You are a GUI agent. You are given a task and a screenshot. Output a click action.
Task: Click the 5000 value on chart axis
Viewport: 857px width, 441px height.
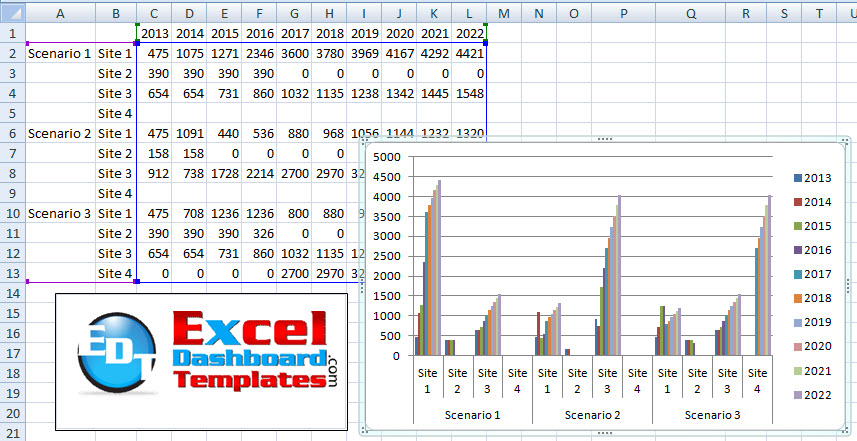coord(386,158)
